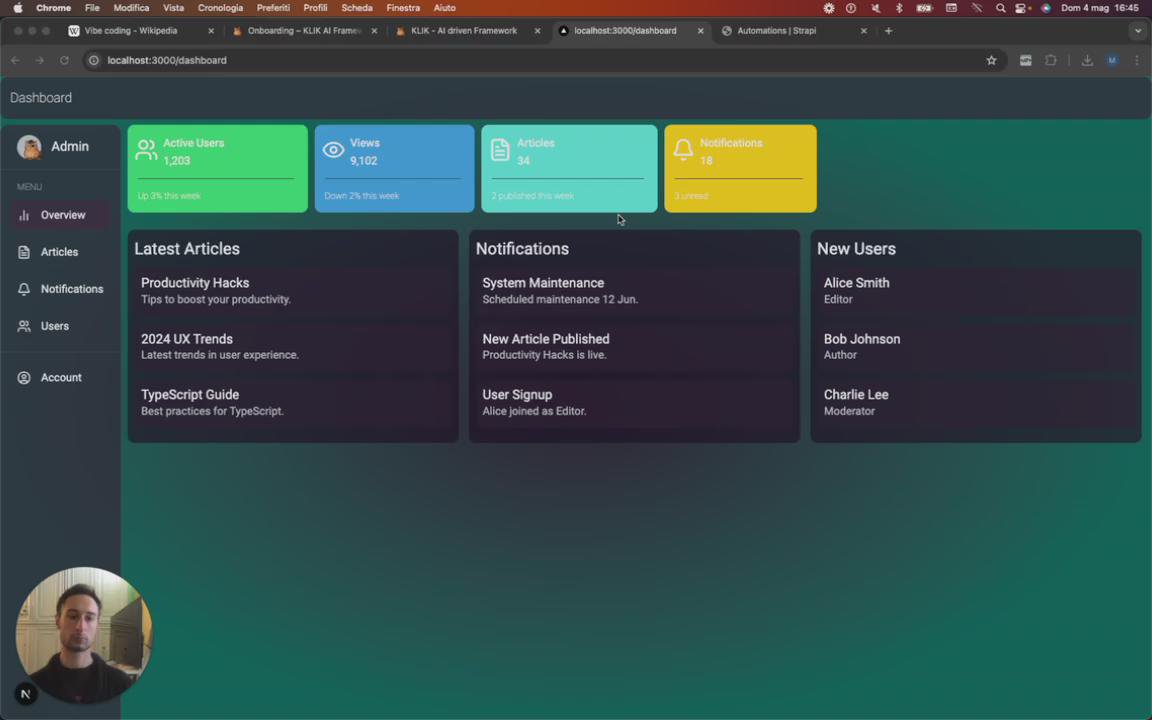This screenshot has height=720, width=1152.
Task: Click the Articles document icon in sidebar
Action: (x=24, y=252)
